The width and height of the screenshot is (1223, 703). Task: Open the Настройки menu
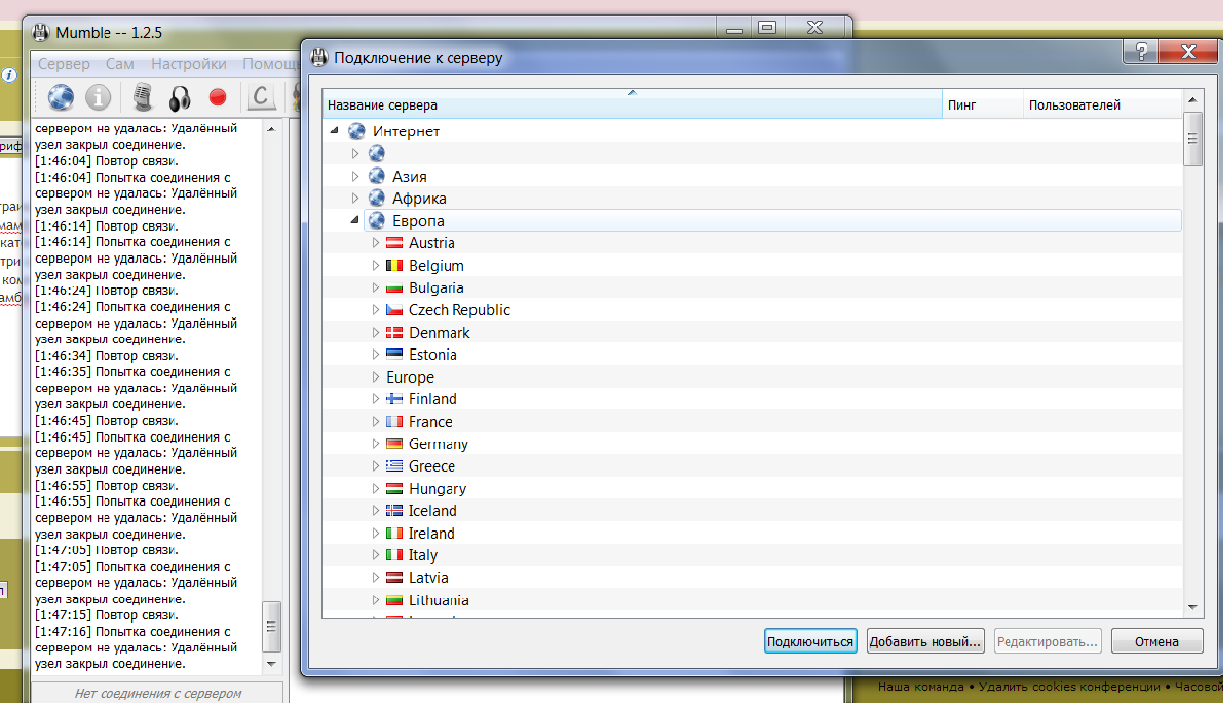(x=188, y=64)
